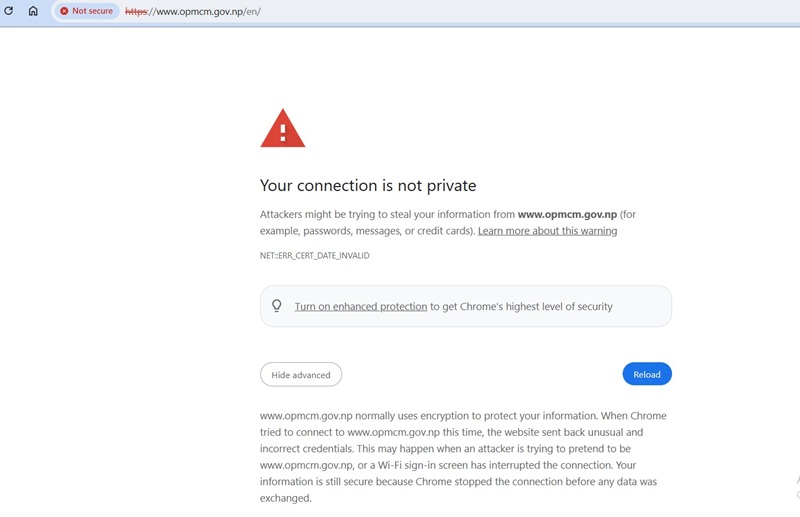This screenshot has height=517, width=800.
Task: Click the browser reload page icon
Action: pyautogui.click(x=8, y=11)
